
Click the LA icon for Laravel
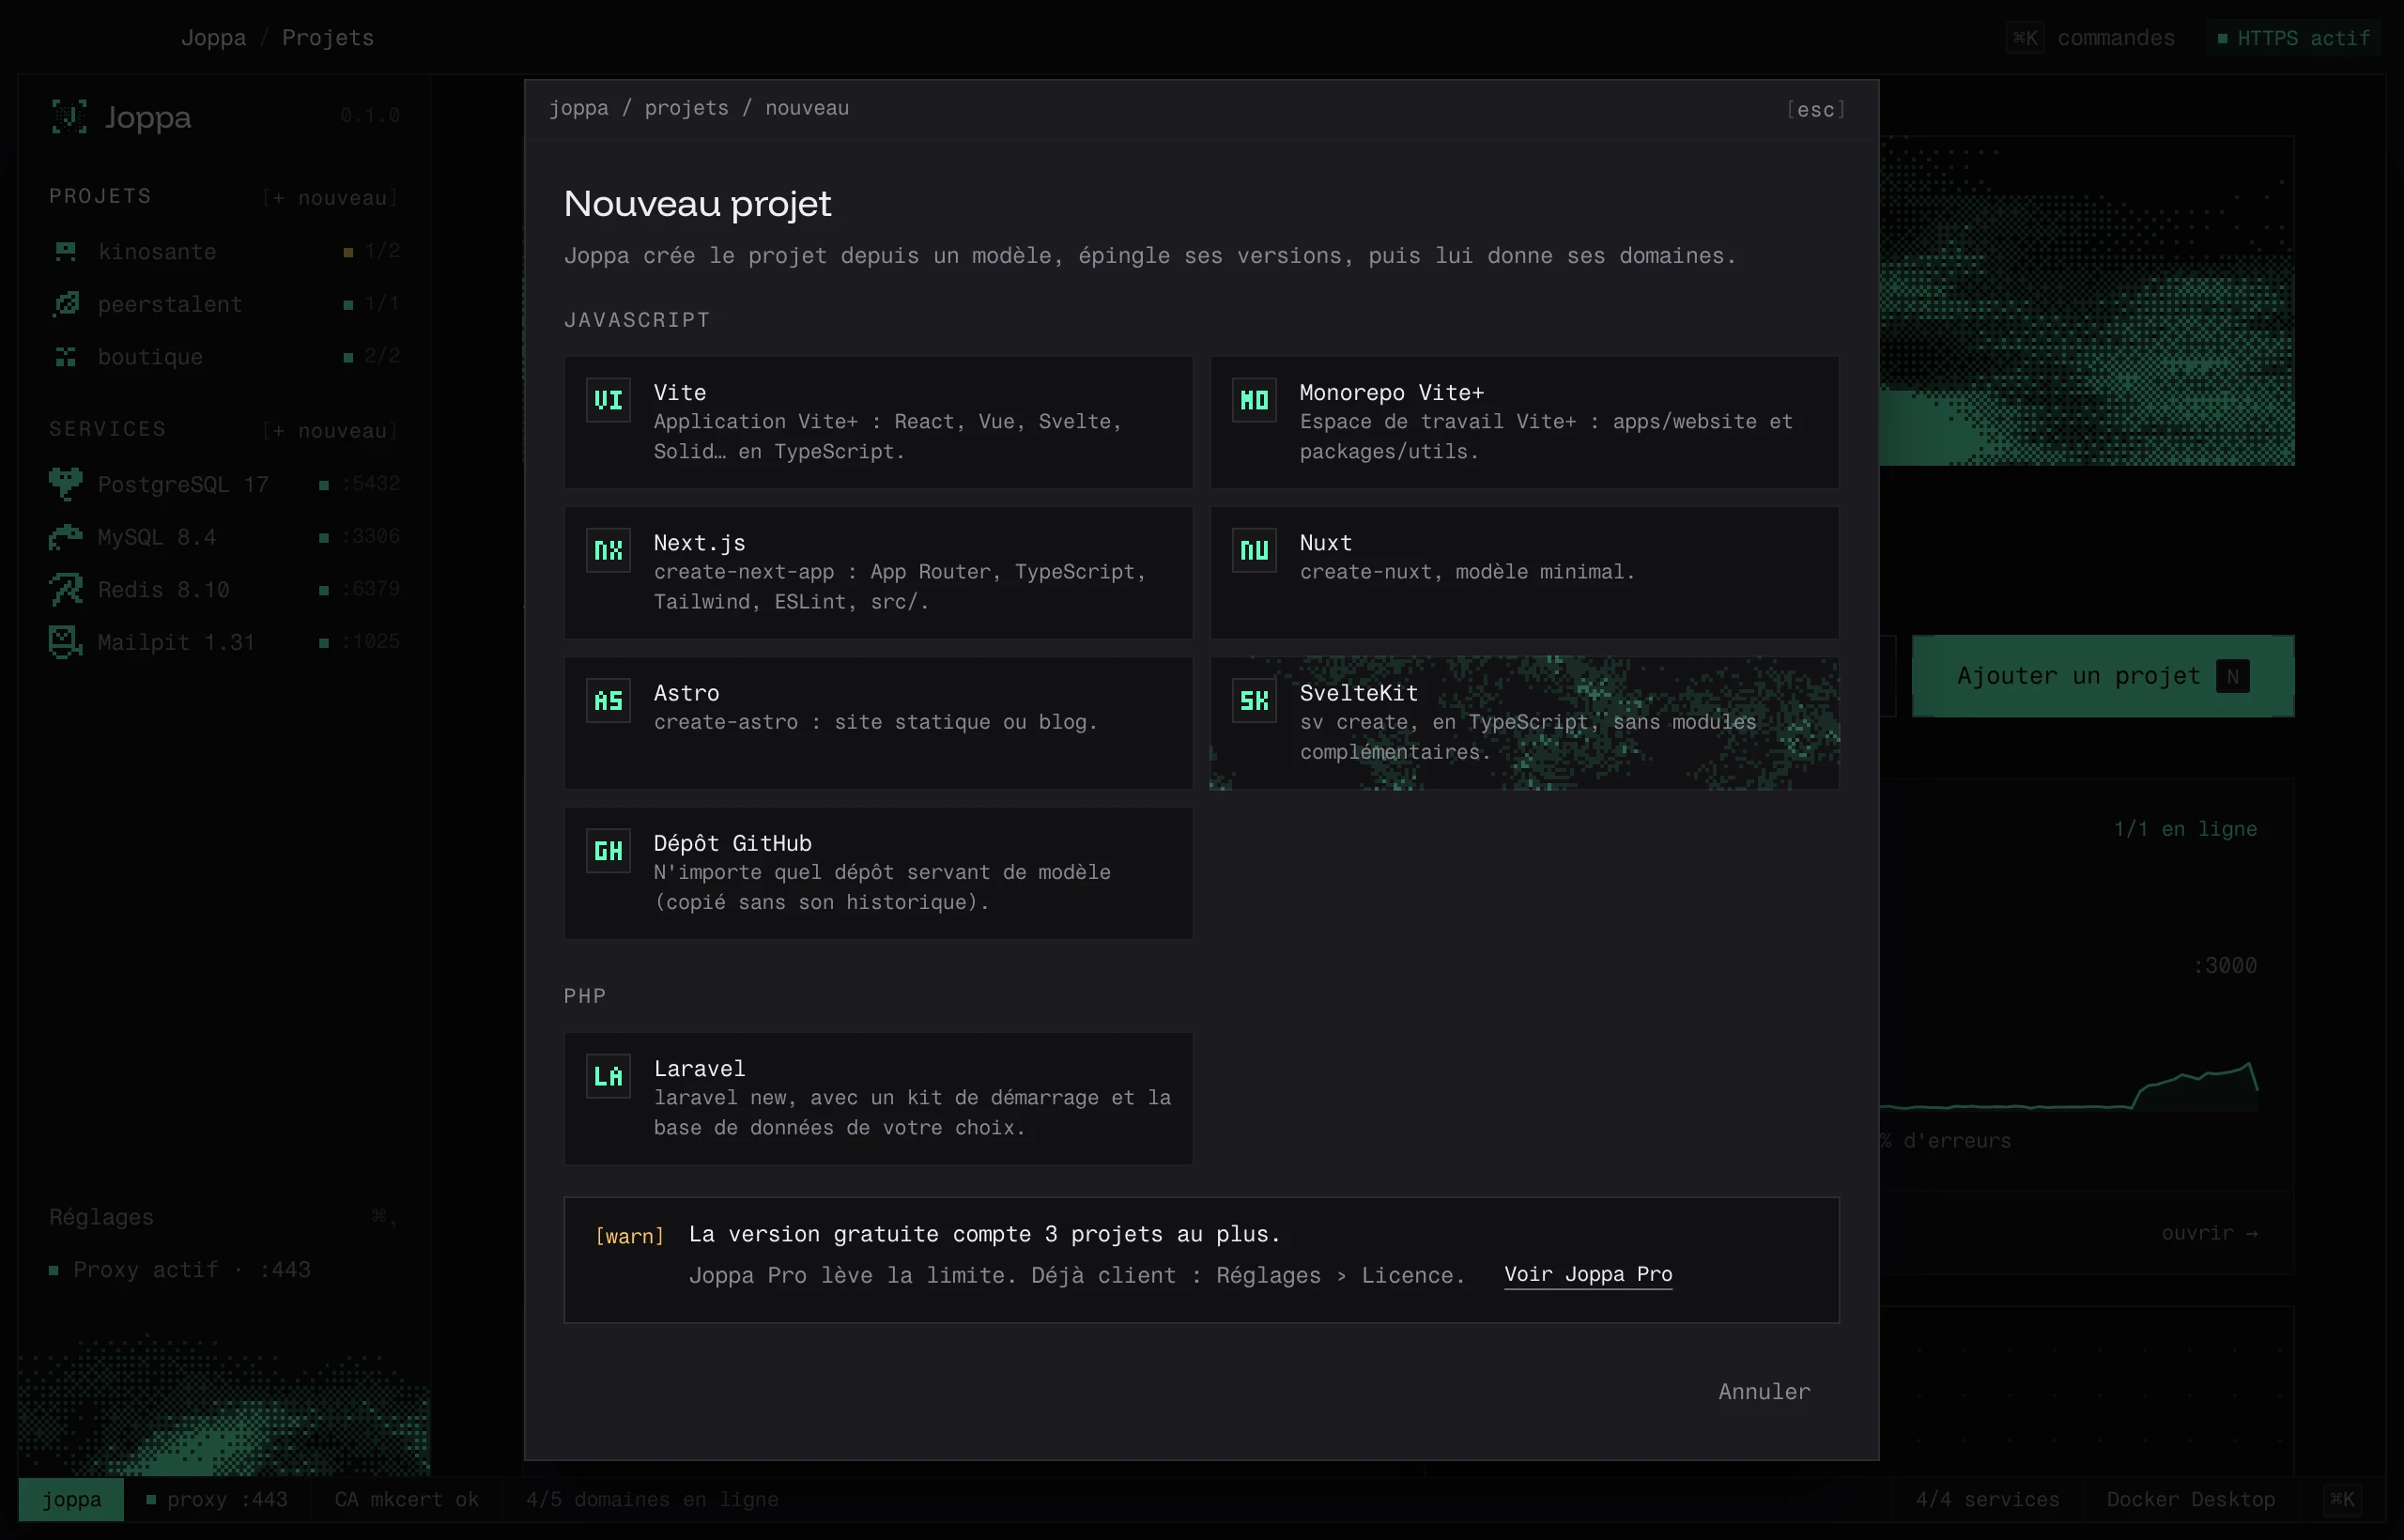pos(608,1076)
